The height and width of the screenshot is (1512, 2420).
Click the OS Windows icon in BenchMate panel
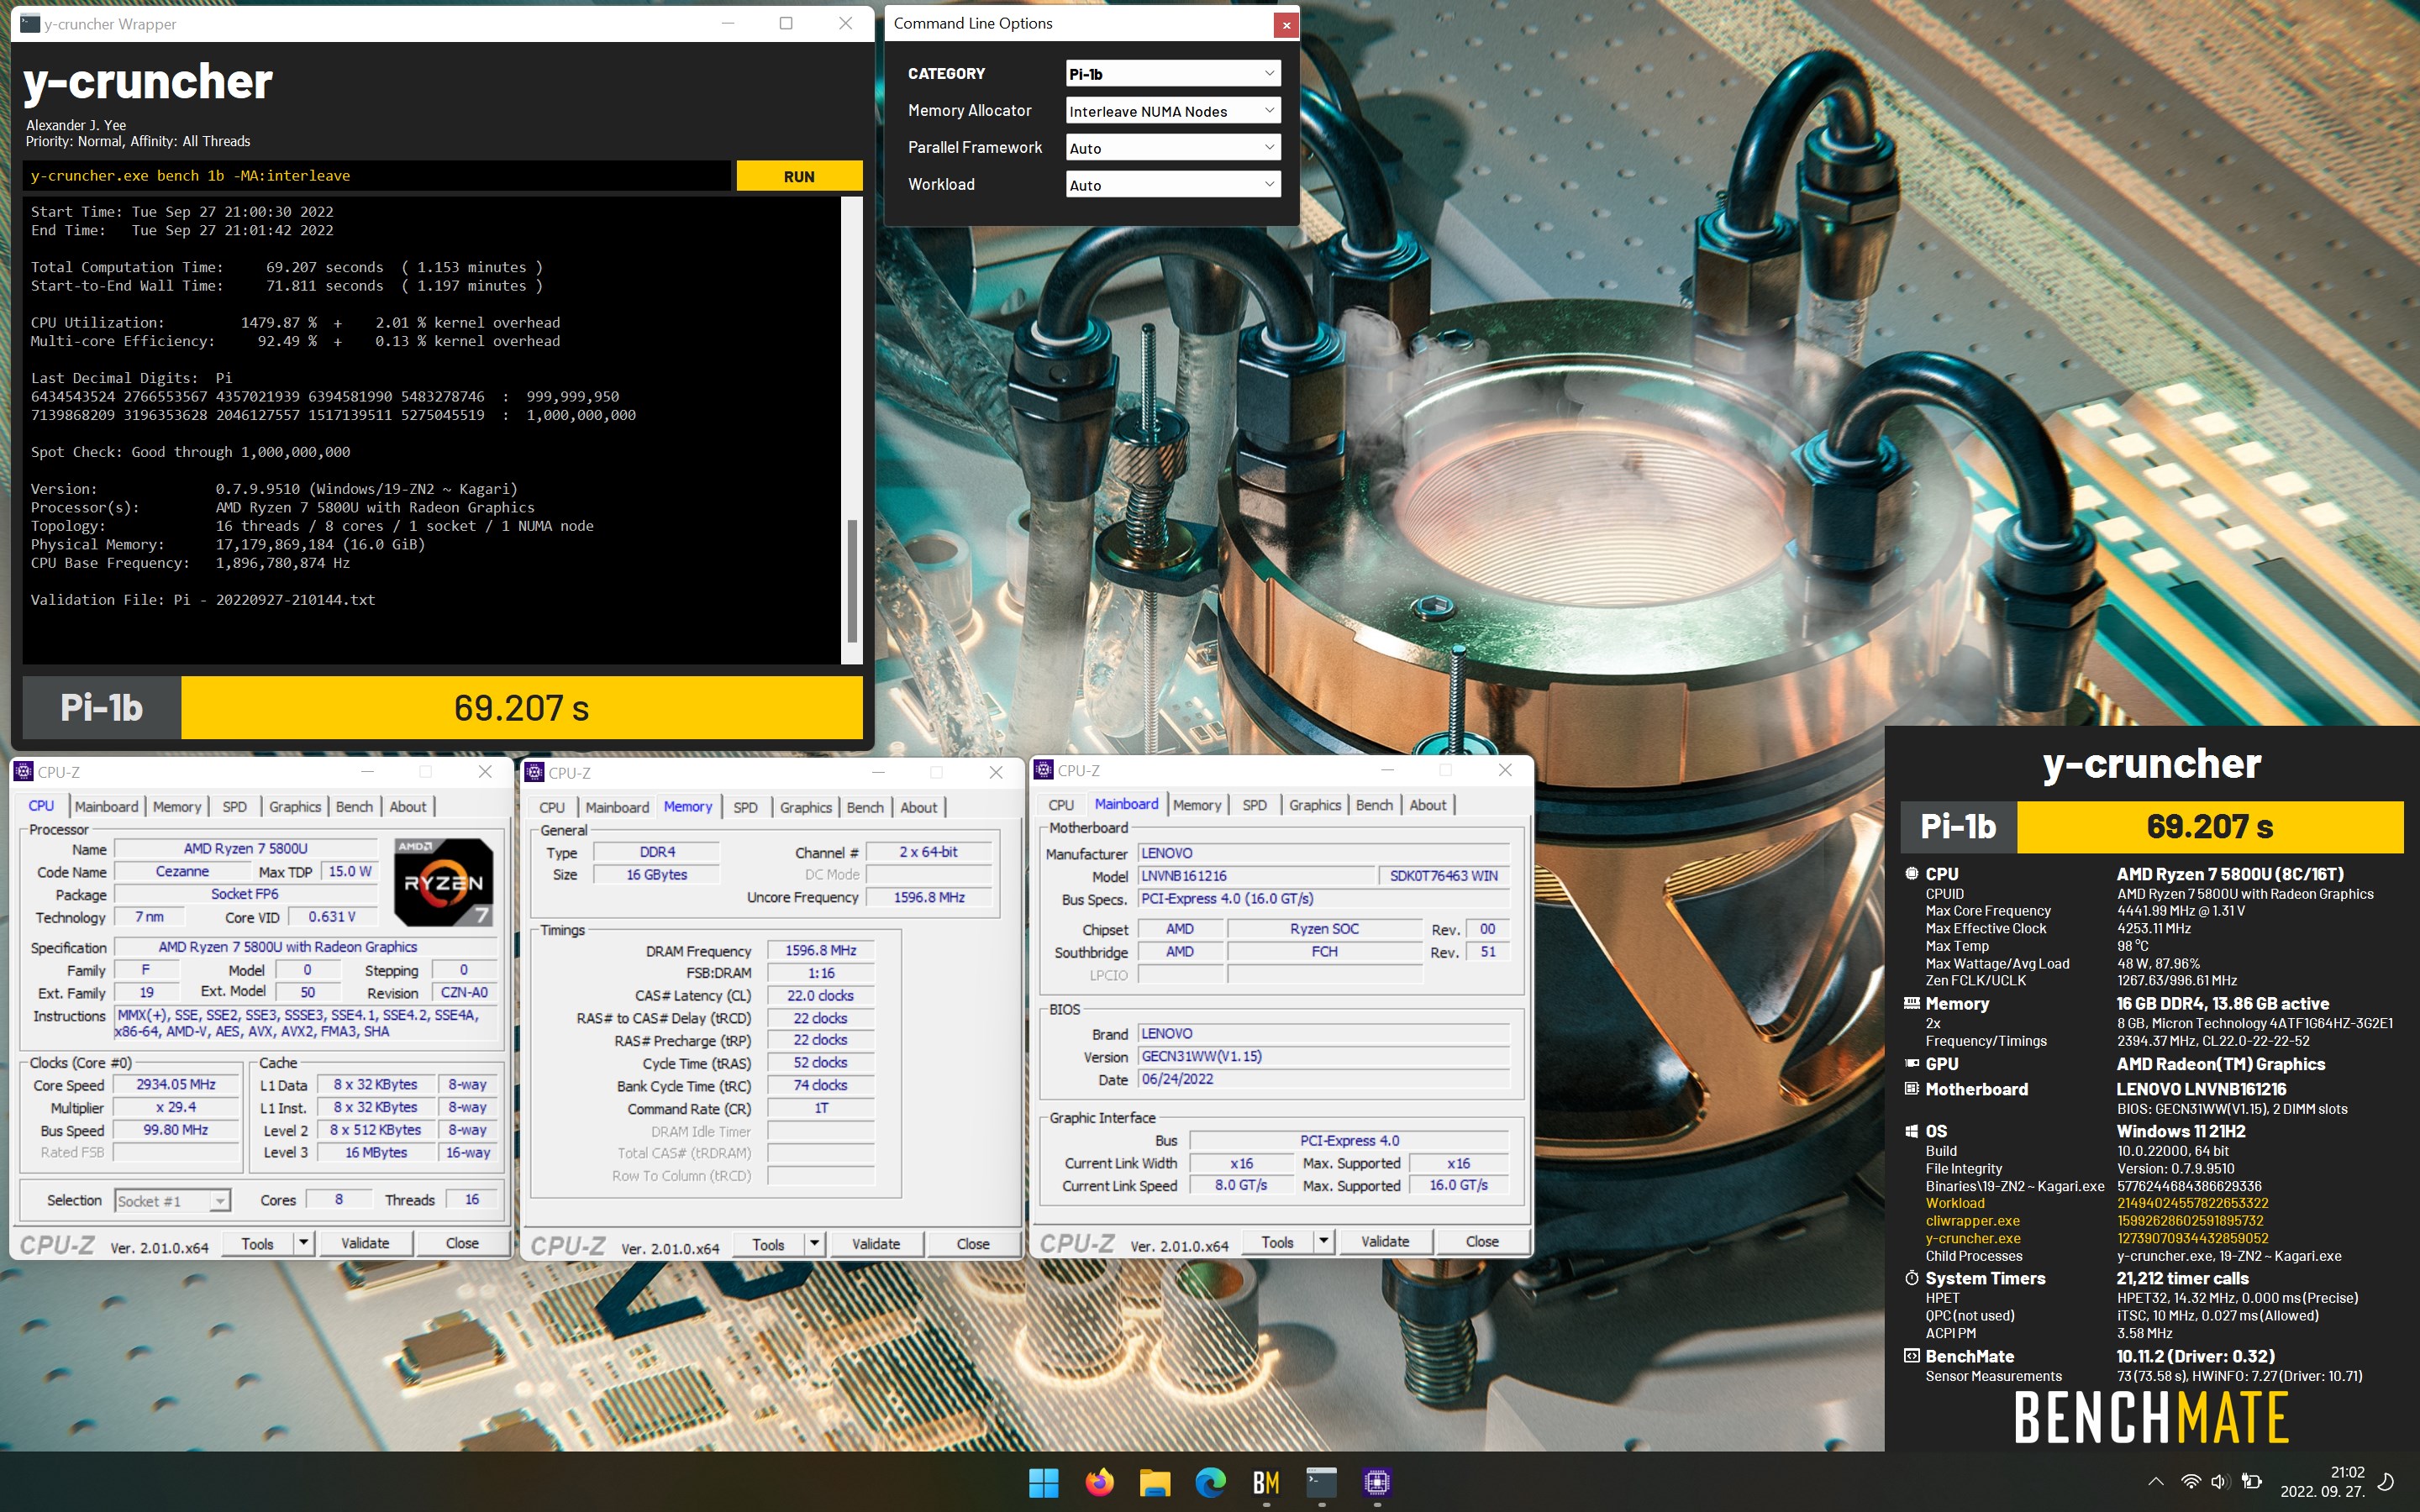click(1911, 1131)
